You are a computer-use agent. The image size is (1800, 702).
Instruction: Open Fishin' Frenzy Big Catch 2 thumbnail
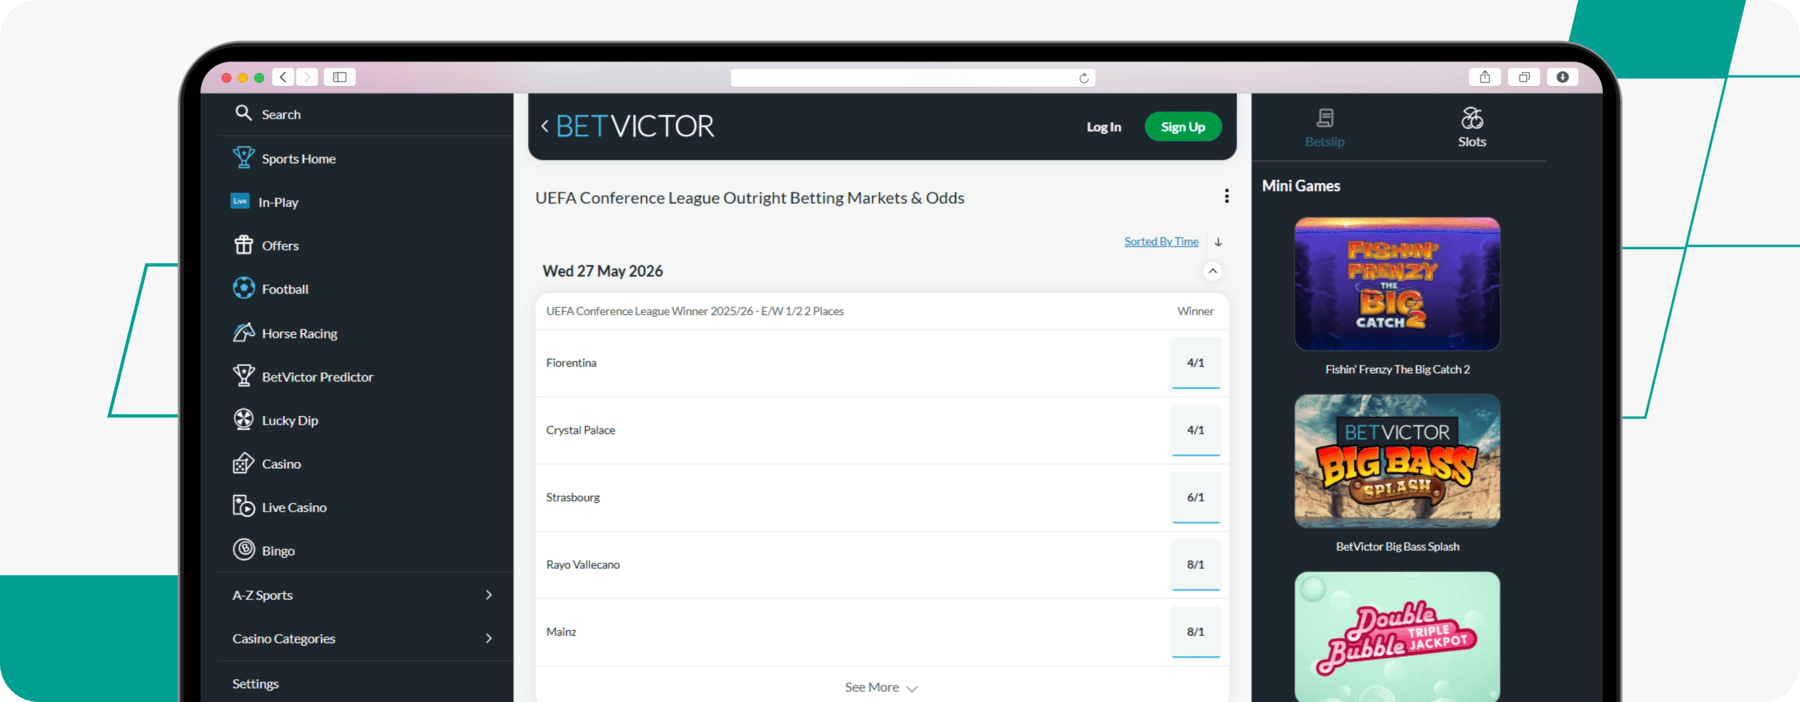[1397, 284]
